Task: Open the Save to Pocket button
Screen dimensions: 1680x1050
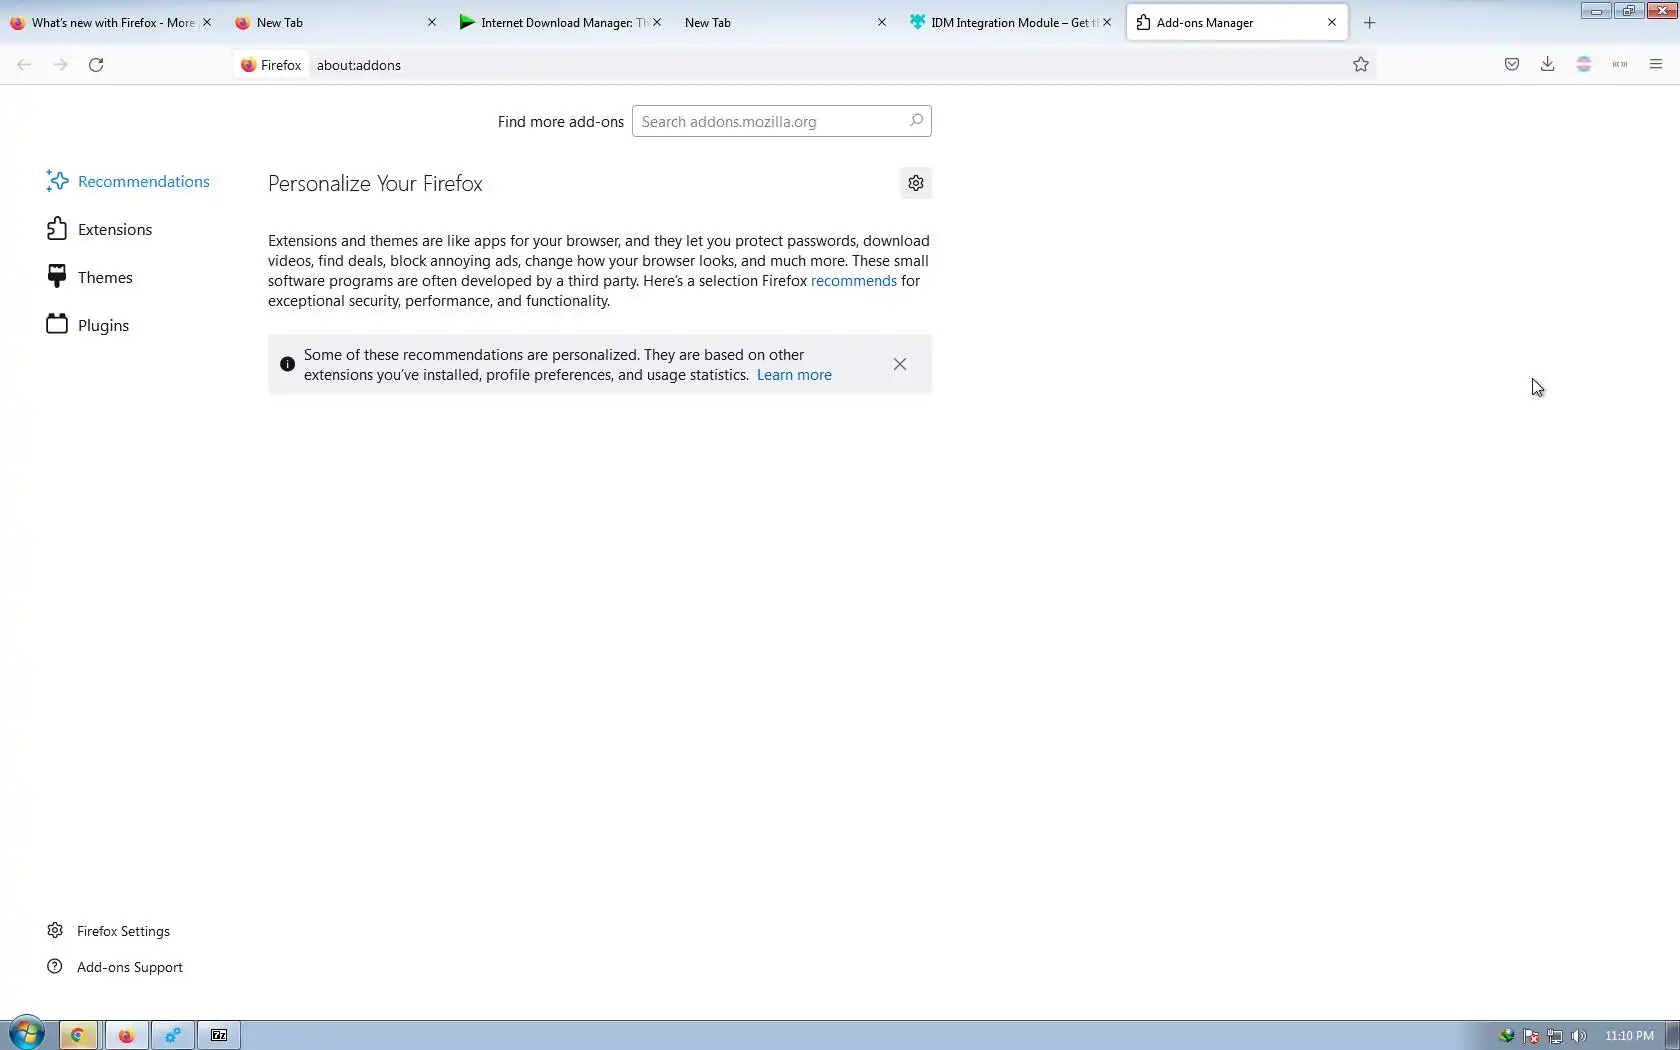Action: [1512, 65]
